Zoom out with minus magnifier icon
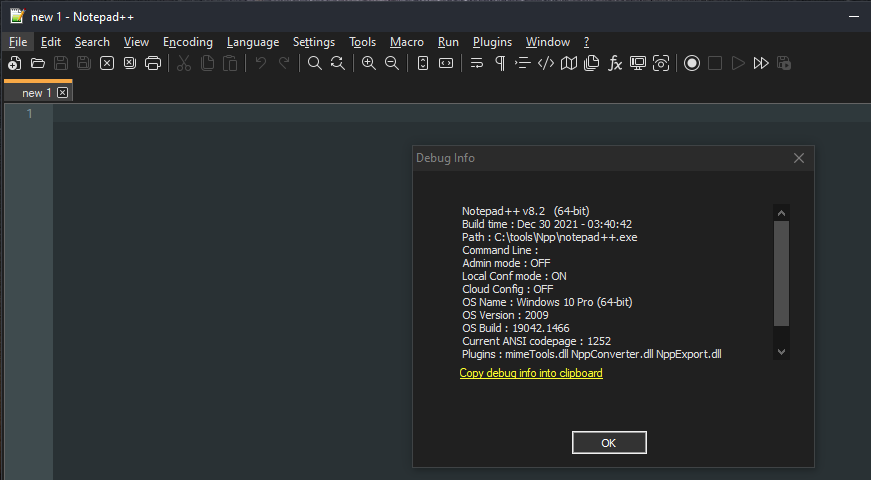This screenshot has width=871, height=480. (x=392, y=63)
